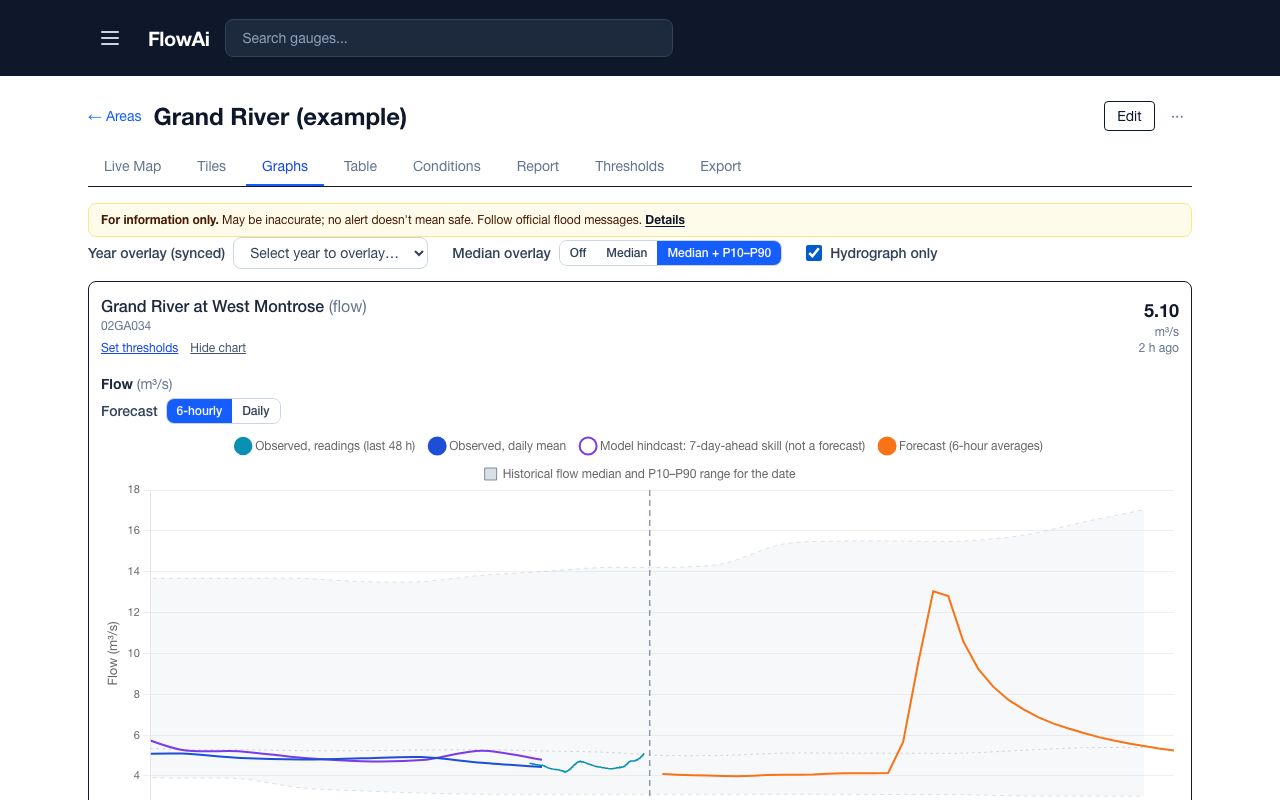1280x800 pixels.
Task: Click the current flow value 5.10
Action: point(1161,311)
